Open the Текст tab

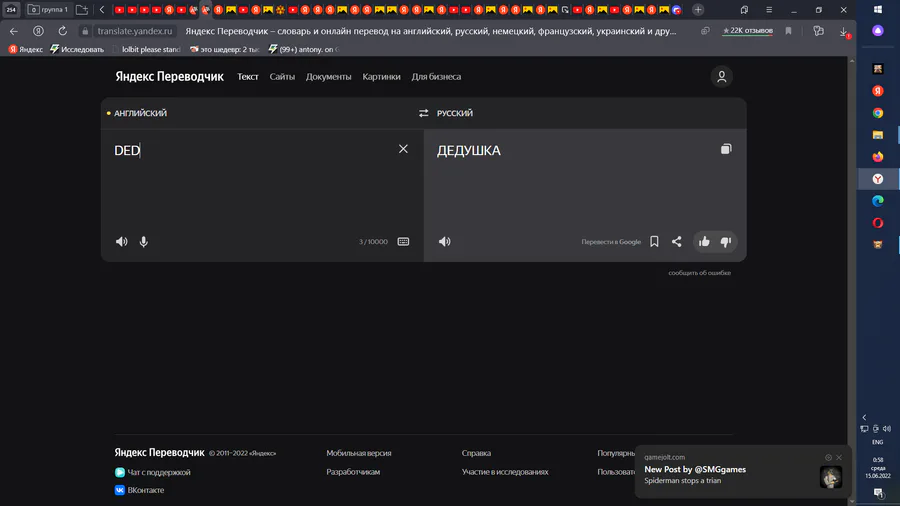[x=248, y=76]
